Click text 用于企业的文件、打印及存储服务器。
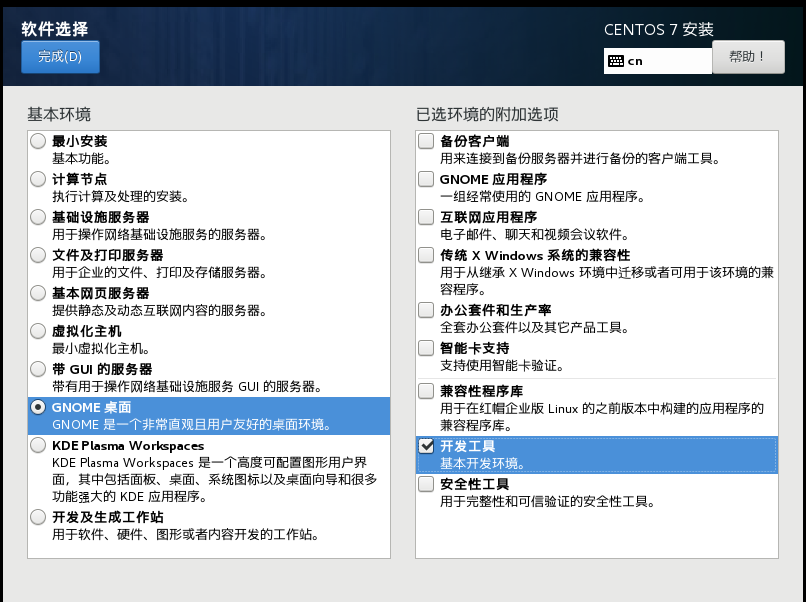The height and width of the screenshot is (602, 806). [x=162, y=272]
